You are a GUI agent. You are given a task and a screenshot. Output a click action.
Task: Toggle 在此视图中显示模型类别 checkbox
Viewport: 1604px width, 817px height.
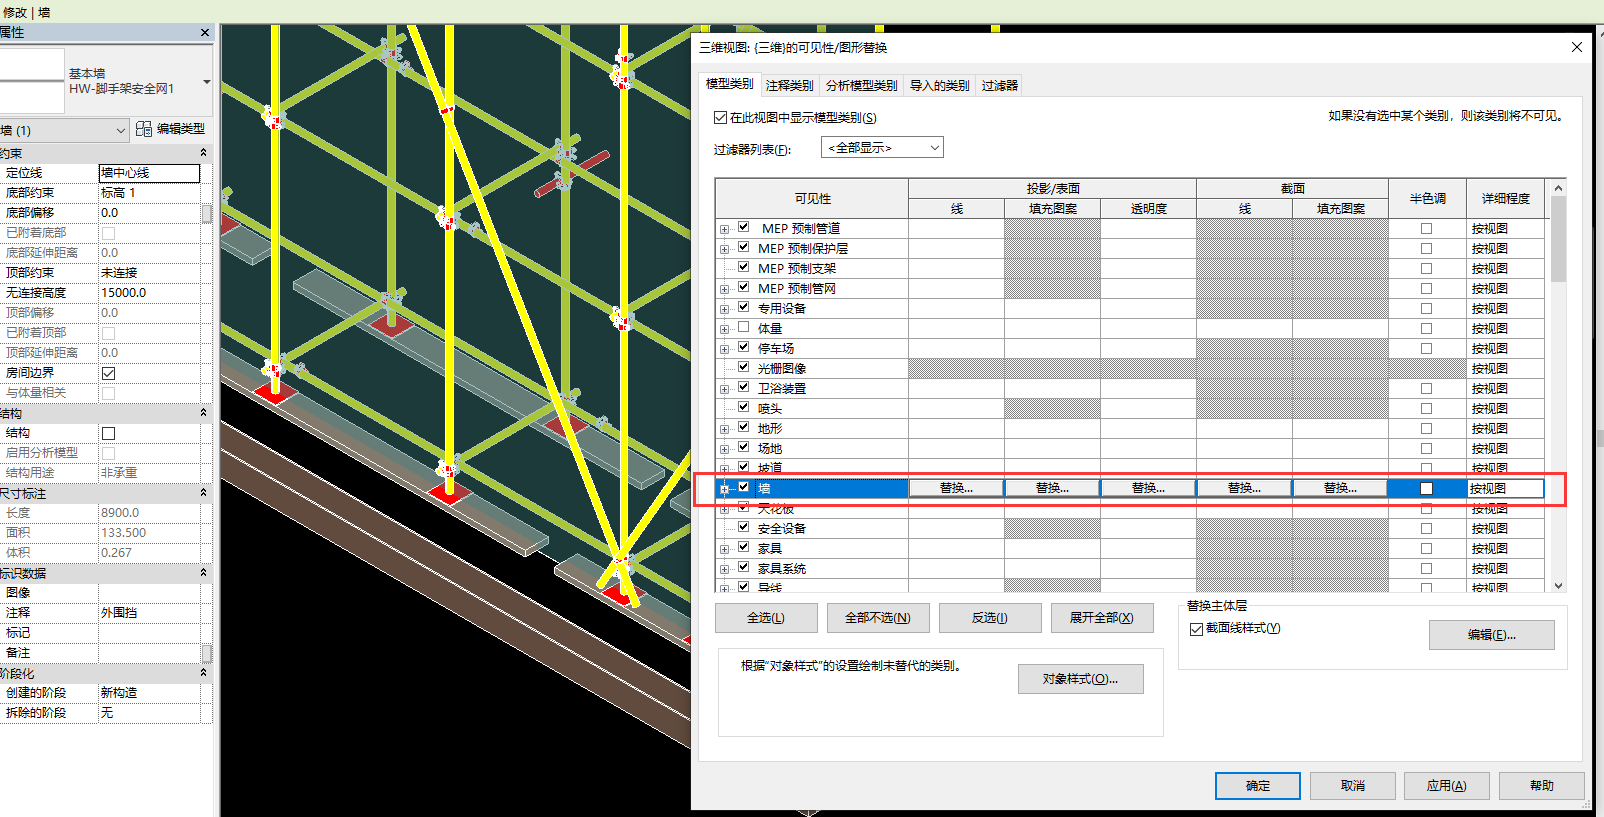720,118
